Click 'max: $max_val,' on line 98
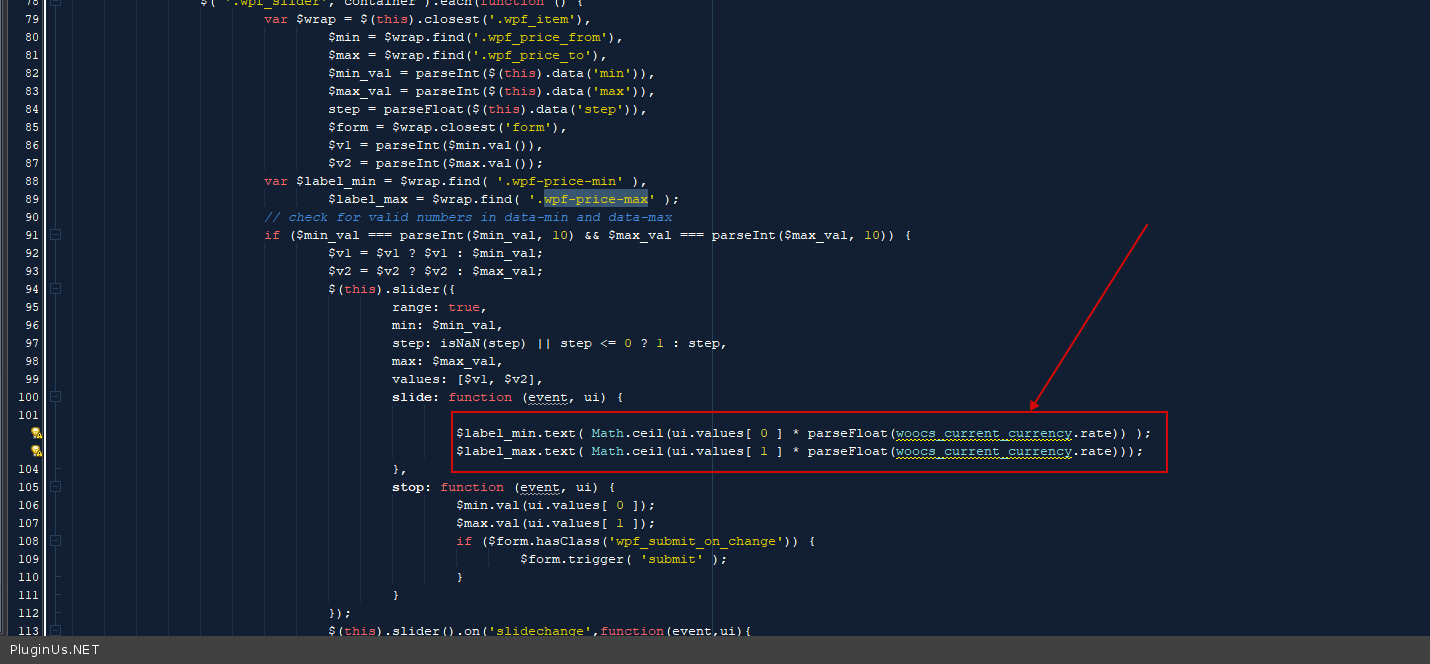This screenshot has width=1430, height=664. (x=448, y=361)
